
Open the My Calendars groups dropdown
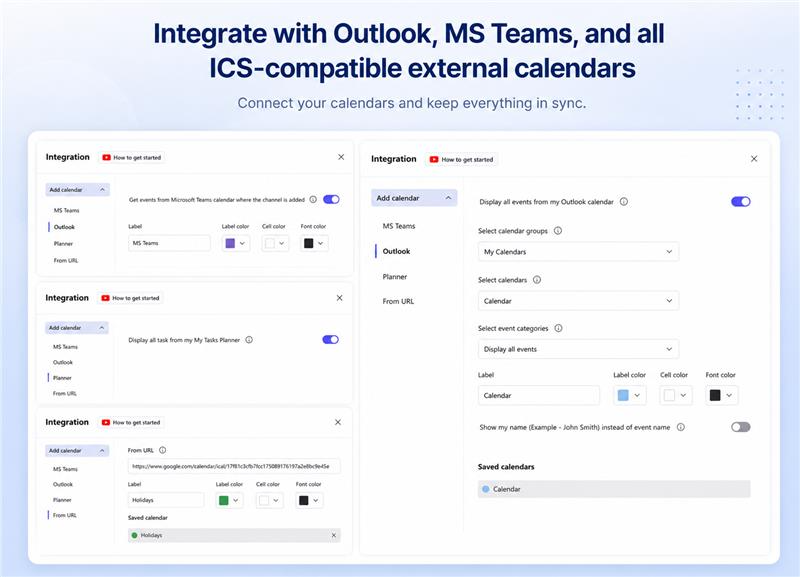tap(578, 252)
